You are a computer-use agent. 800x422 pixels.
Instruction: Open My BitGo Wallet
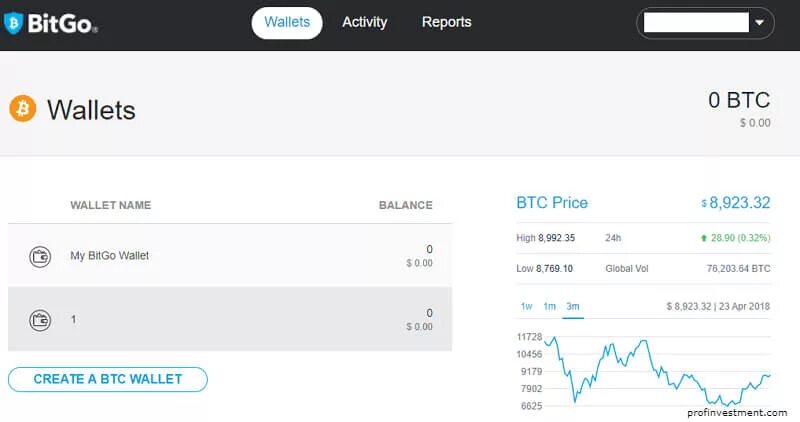109,256
